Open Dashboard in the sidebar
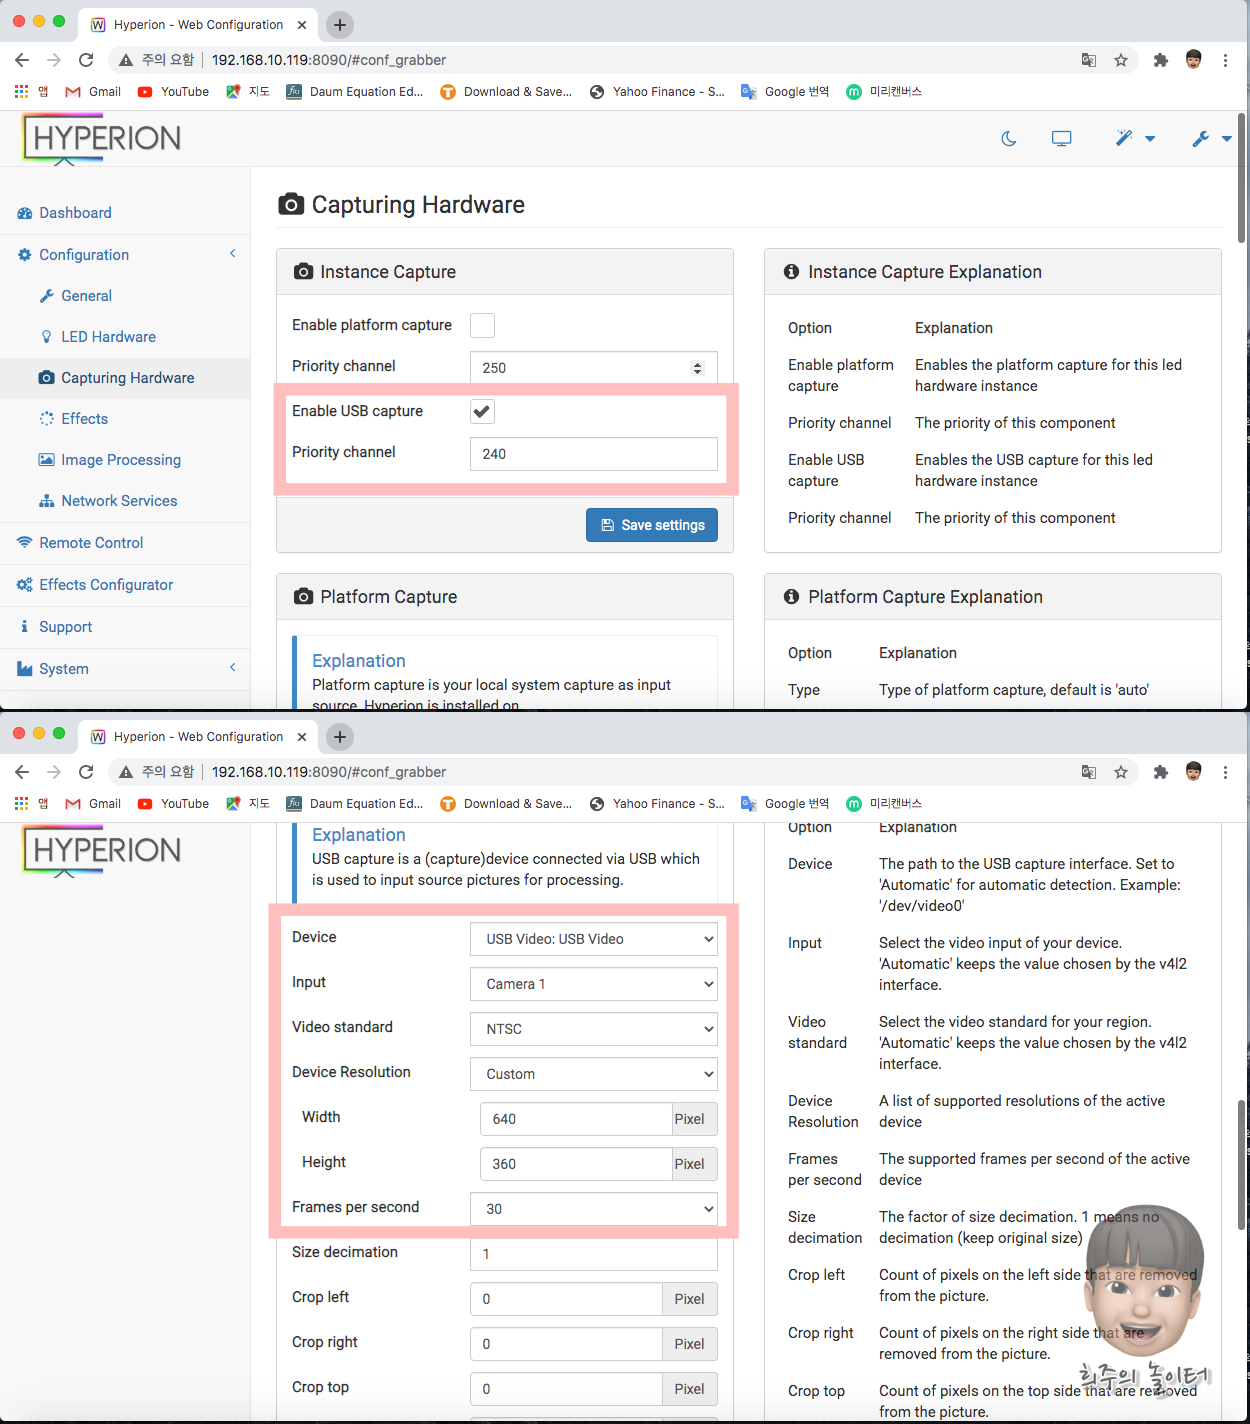The height and width of the screenshot is (1424, 1250). click(x=75, y=213)
